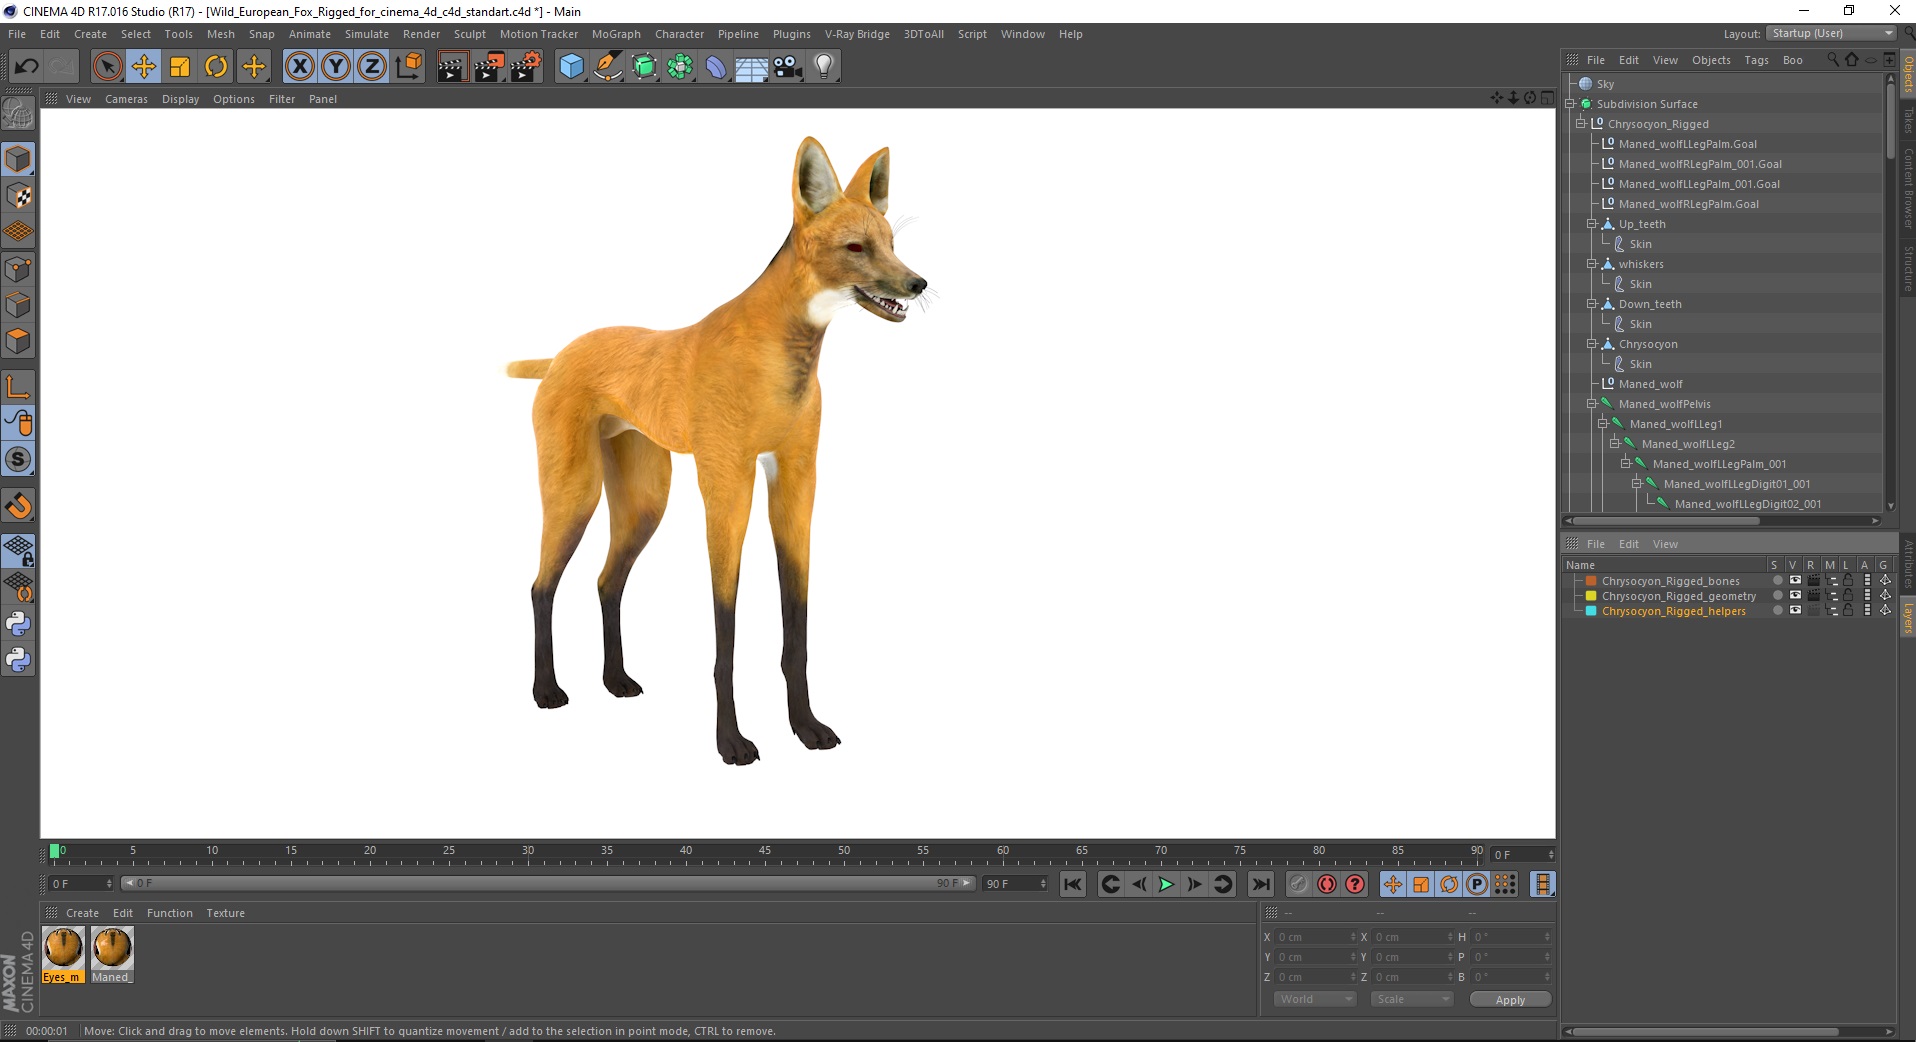The width and height of the screenshot is (1916, 1042).
Task: Enable Edges mode
Action: click(19, 305)
